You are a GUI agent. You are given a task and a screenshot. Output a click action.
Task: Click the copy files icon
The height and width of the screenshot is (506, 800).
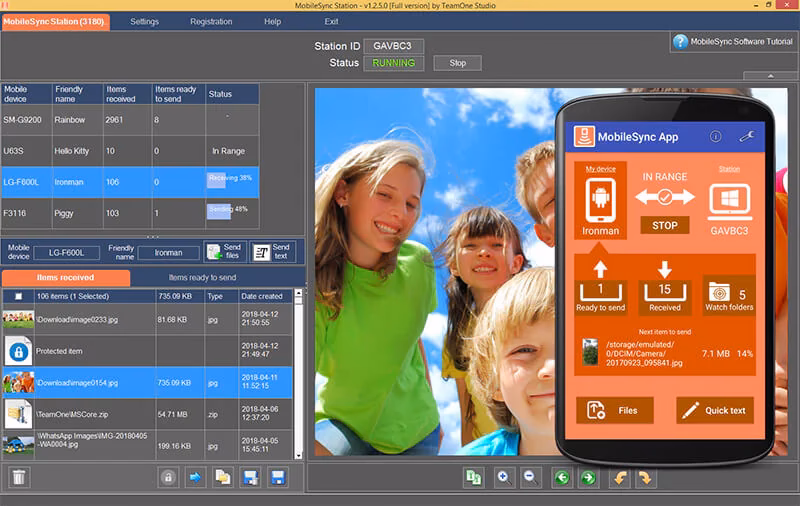coord(223,477)
